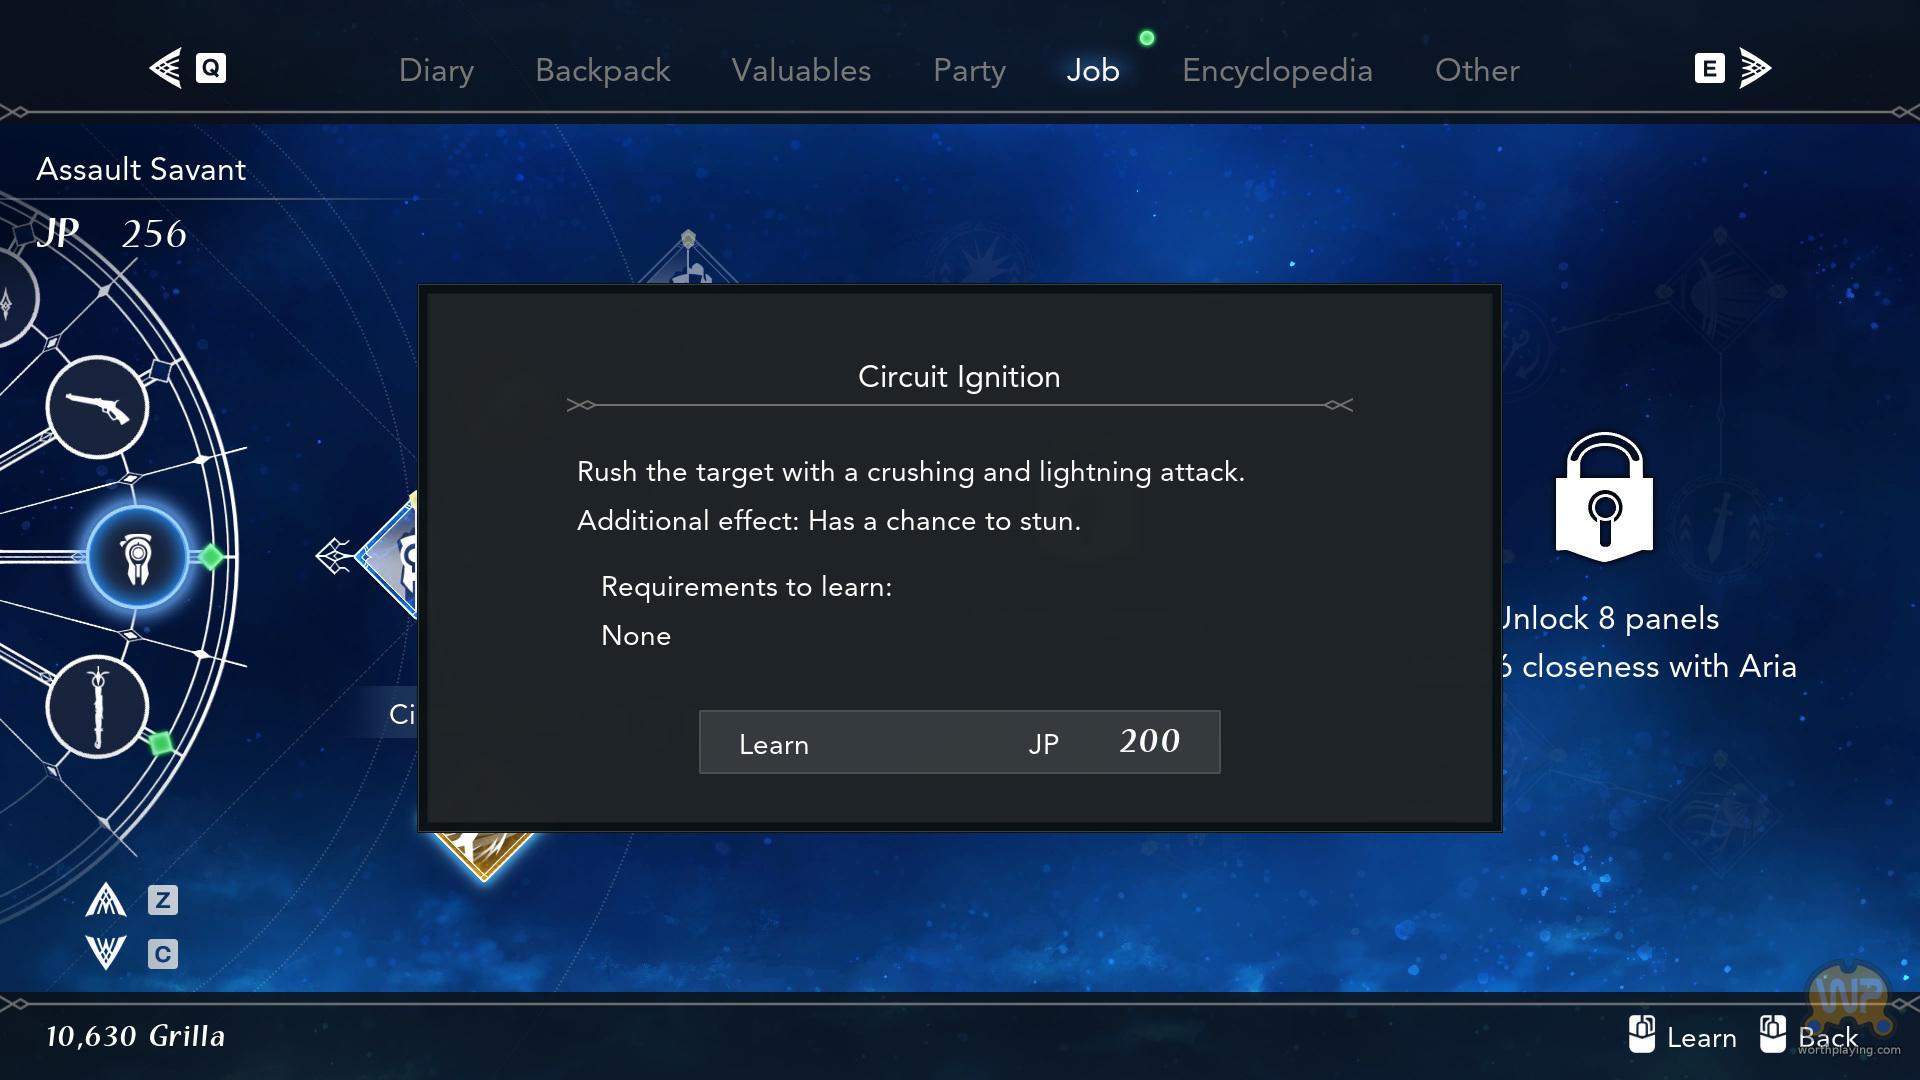Screen dimensions: 1920x1080
Task: Open the Encyclopedia tab
Action: pyautogui.click(x=1277, y=70)
